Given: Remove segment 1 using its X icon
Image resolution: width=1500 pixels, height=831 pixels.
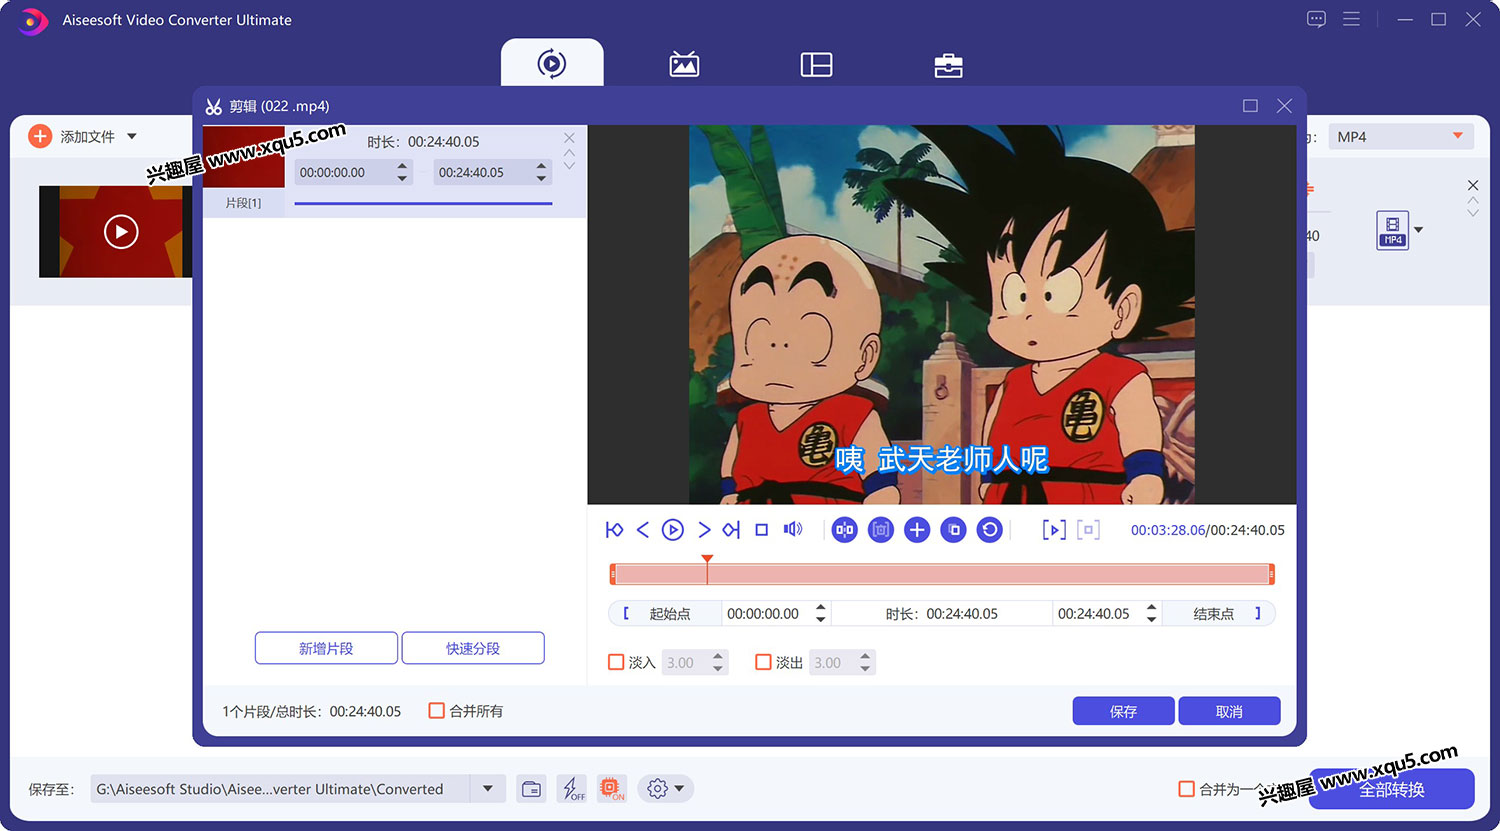Looking at the screenshot, I should [569, 138].
